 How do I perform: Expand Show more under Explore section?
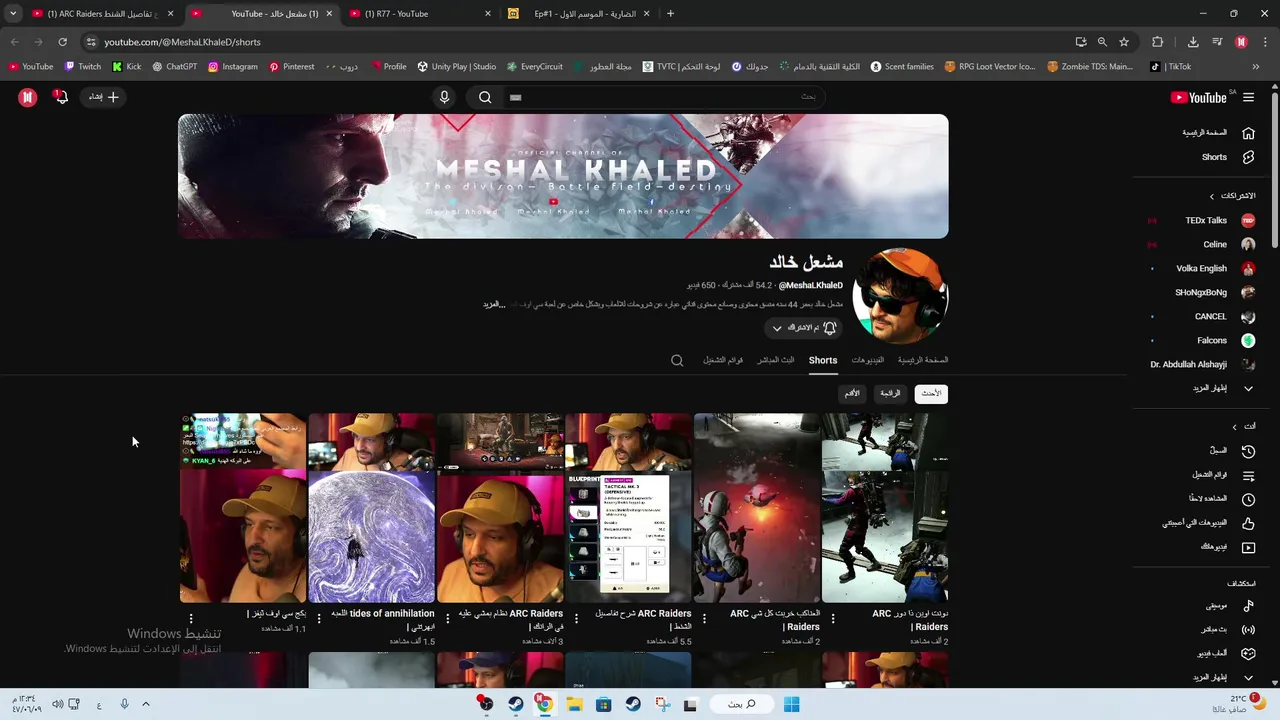1222,678
